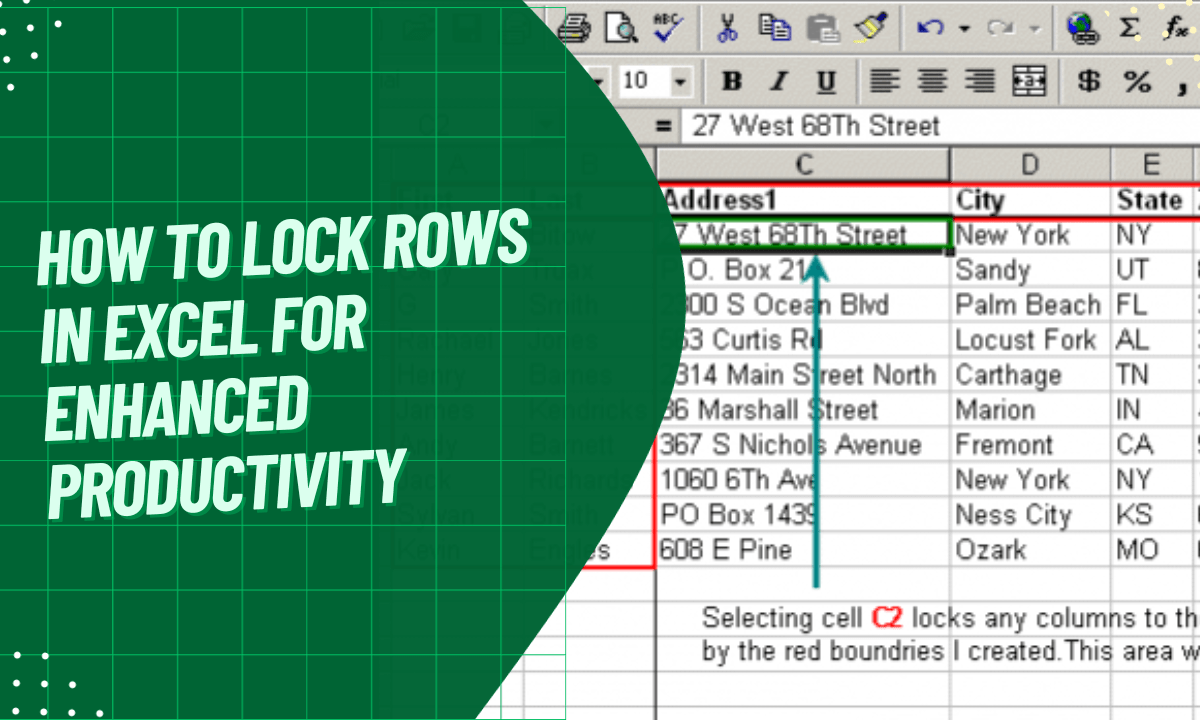Click the Copy icon

coord(777,28)
